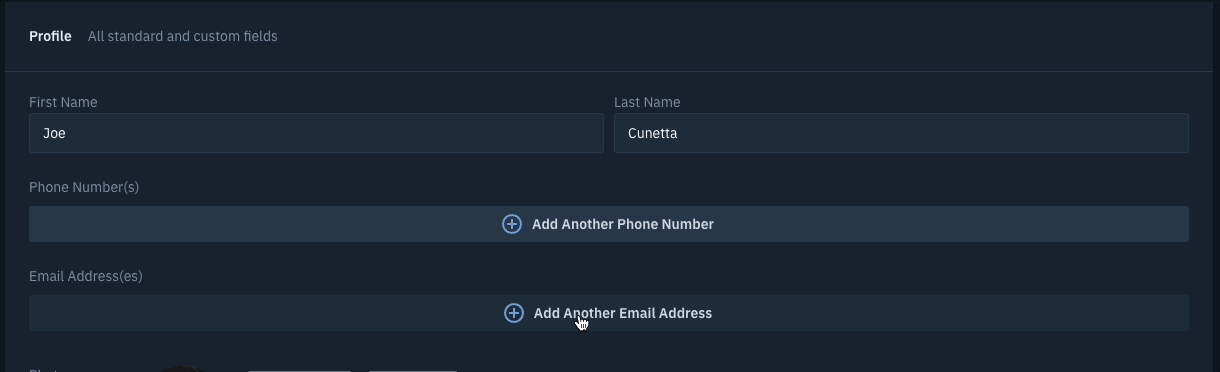Add another email address

(608, 313)
